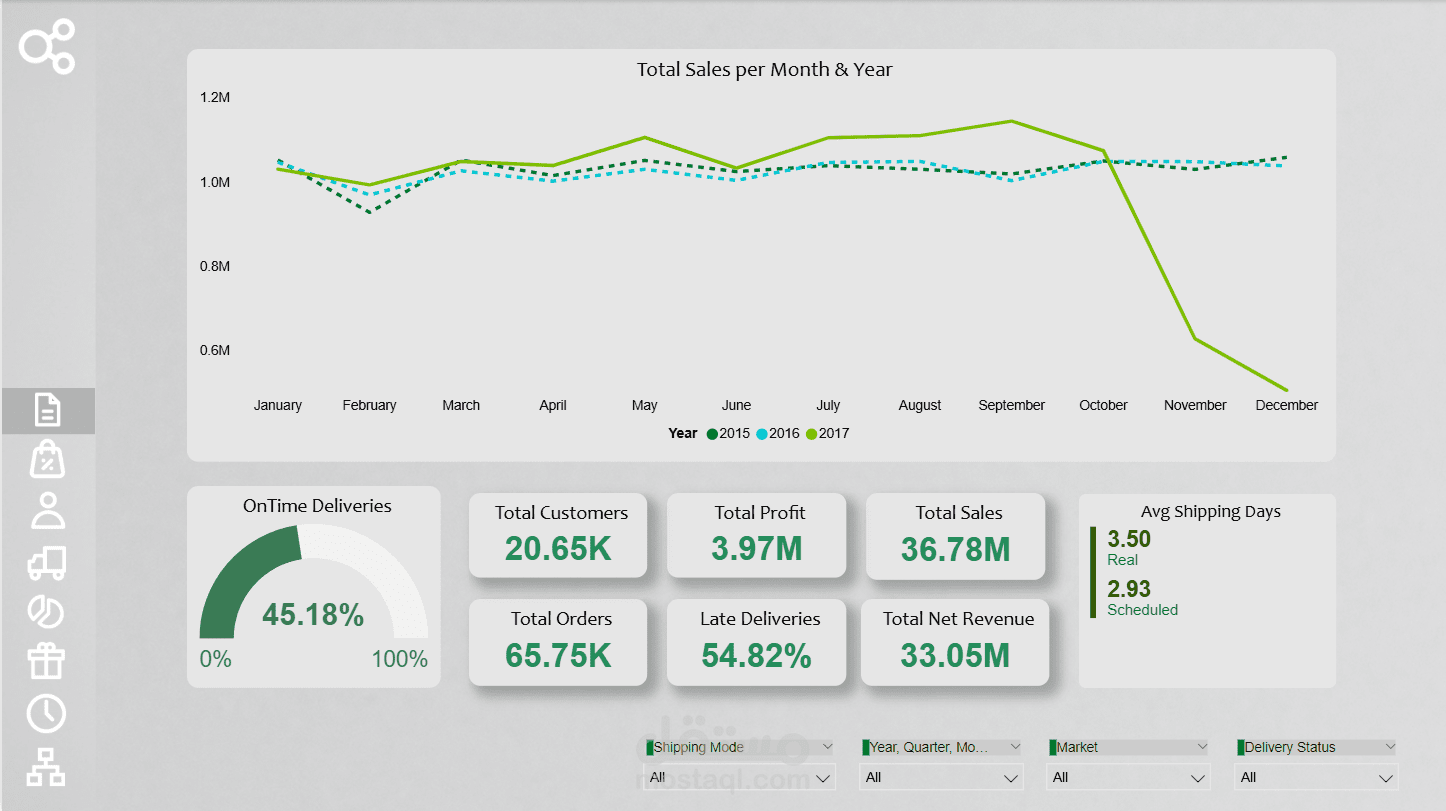The height and width of the screenshot is (811, 1446).
Task: Select the Total Profit 3.97M card
Action: click(x=757, y=535)
